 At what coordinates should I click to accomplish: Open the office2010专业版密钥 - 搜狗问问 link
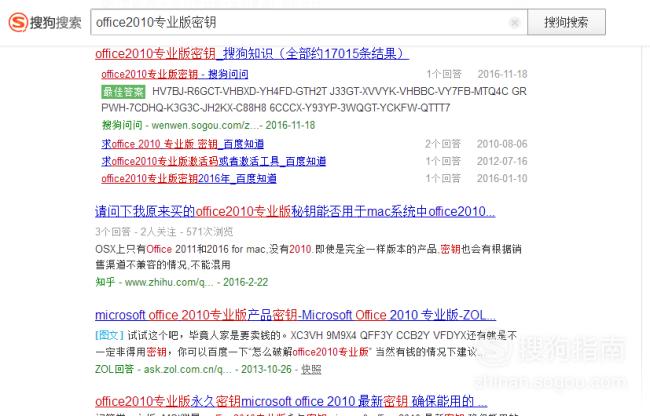pos(175,74)
